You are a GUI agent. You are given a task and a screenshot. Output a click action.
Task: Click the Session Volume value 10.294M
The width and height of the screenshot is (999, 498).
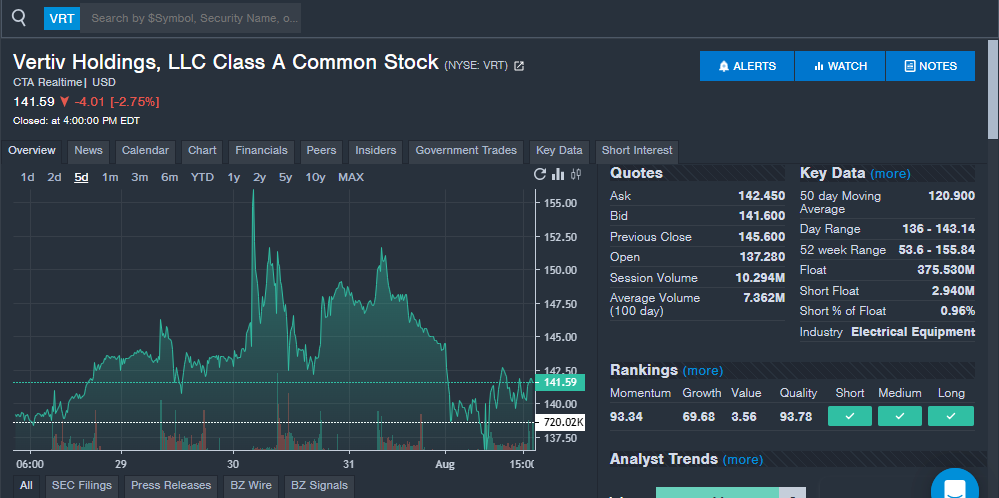[762, 278]
